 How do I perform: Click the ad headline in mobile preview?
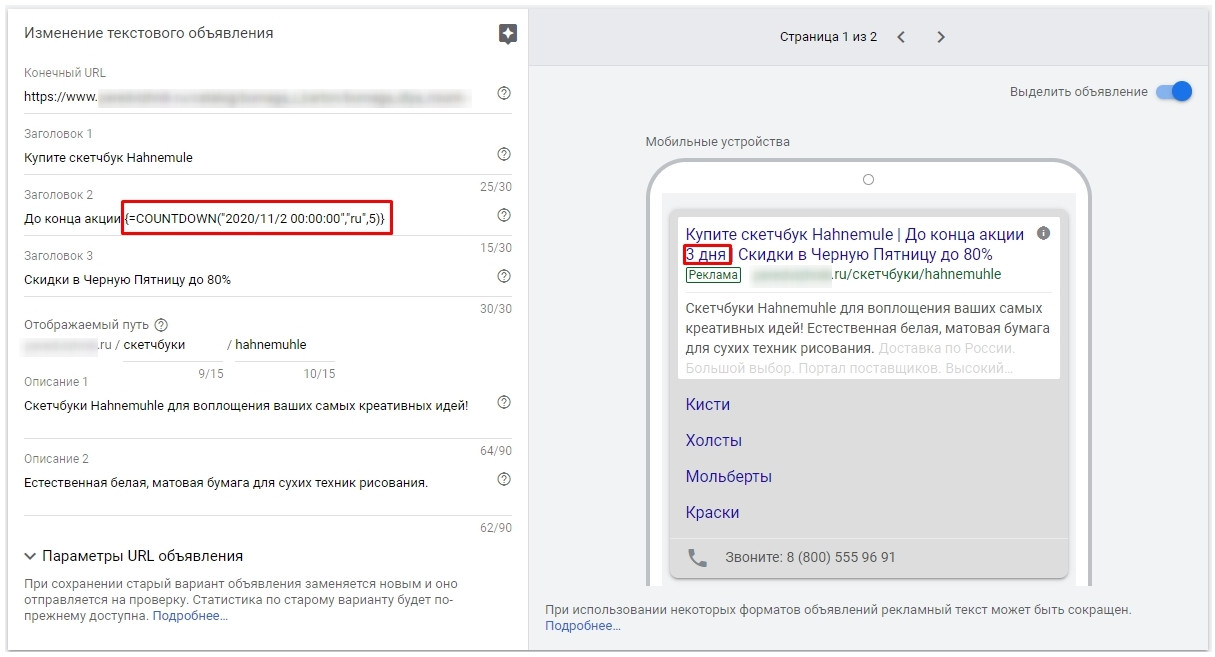[x=855, y=244]
